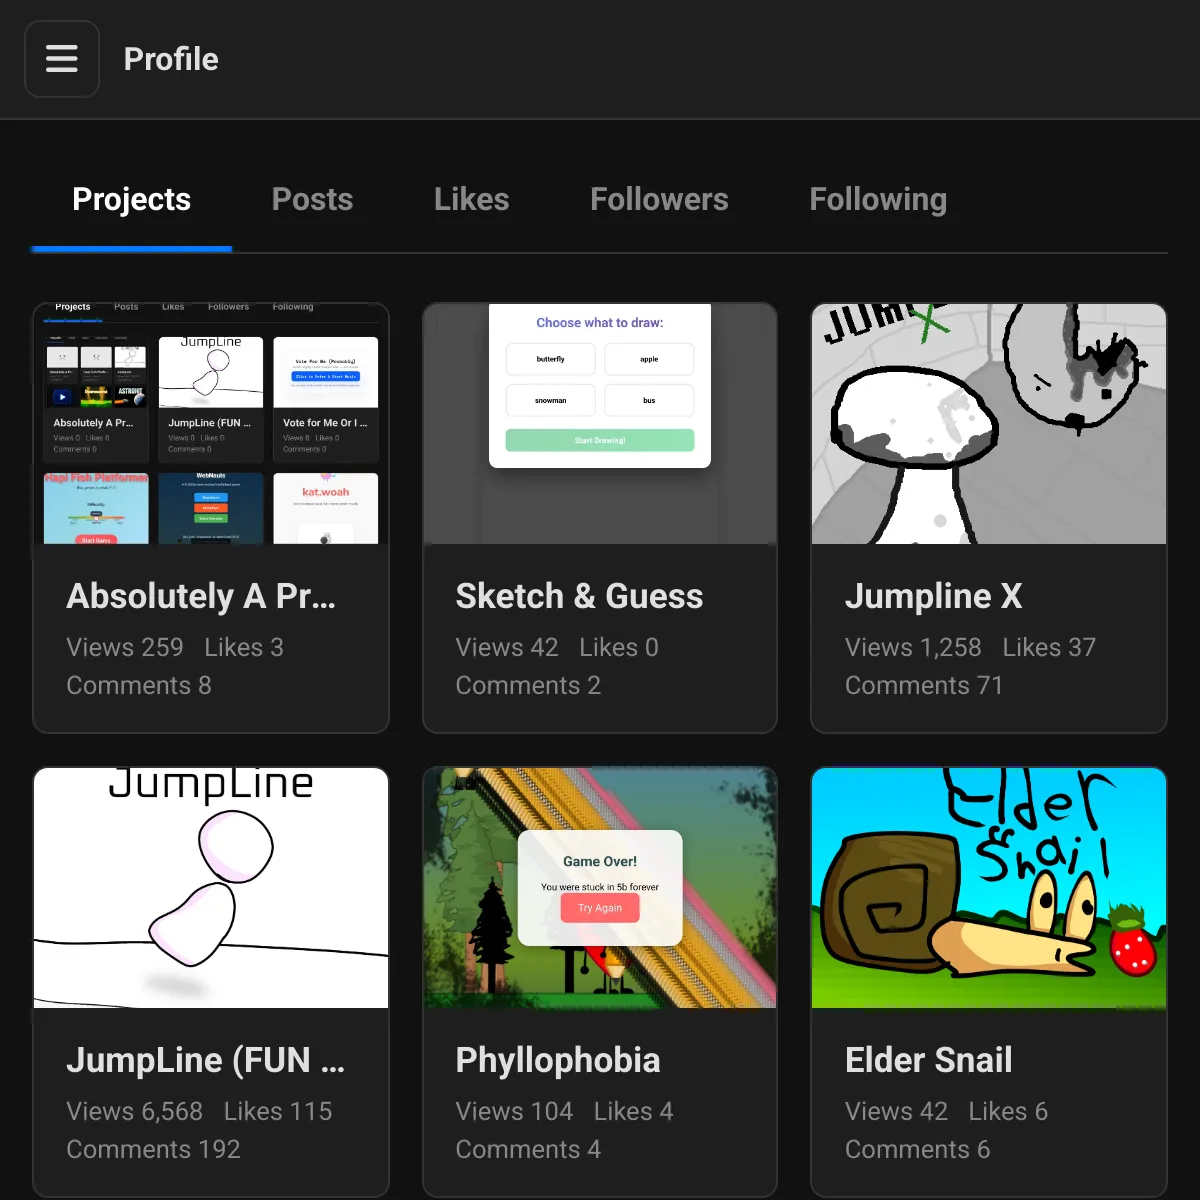Screen dimensions: 1200x1200
Task: Click the JumpLine (FUN ... title text
Action: tap(205, 1060)
